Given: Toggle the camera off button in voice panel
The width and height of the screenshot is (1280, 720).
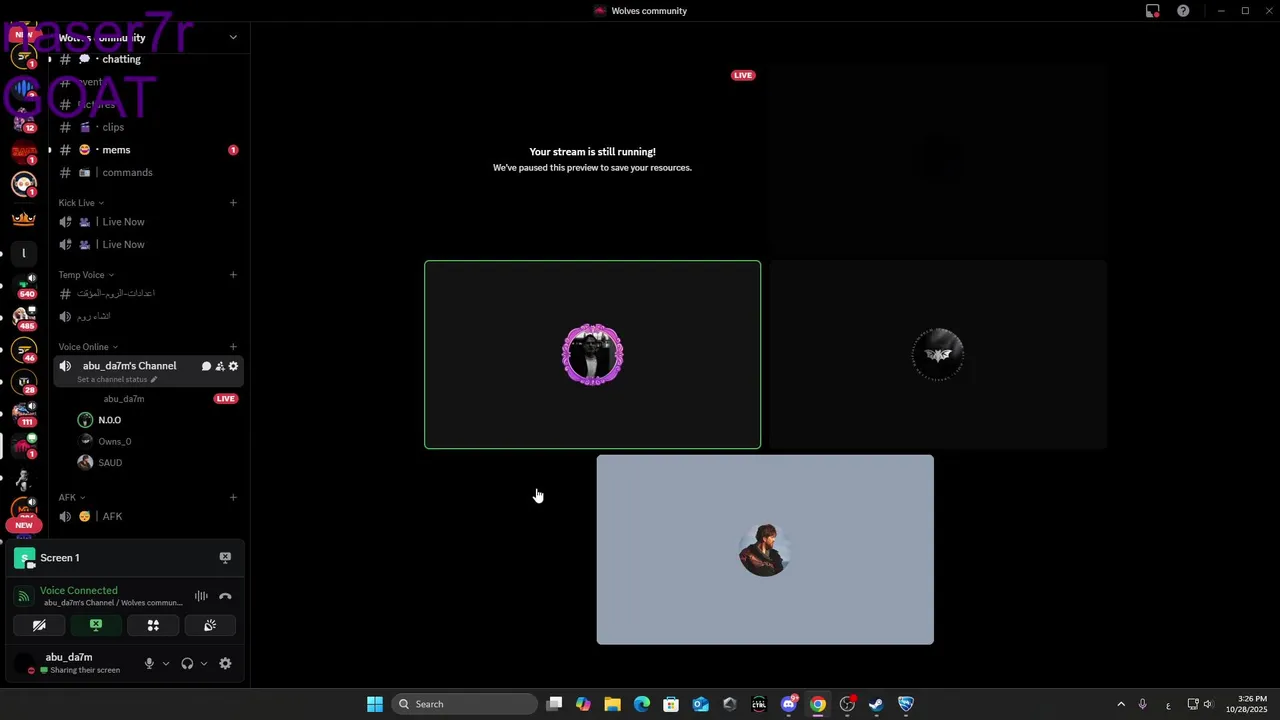Looking at the screenshot, I should (39, 625).
